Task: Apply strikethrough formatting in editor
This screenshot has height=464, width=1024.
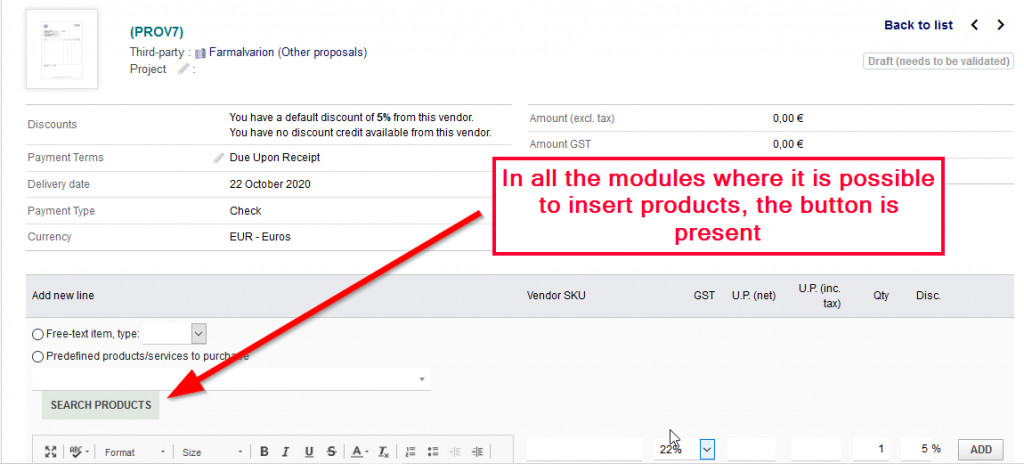Action: [331, 452]
